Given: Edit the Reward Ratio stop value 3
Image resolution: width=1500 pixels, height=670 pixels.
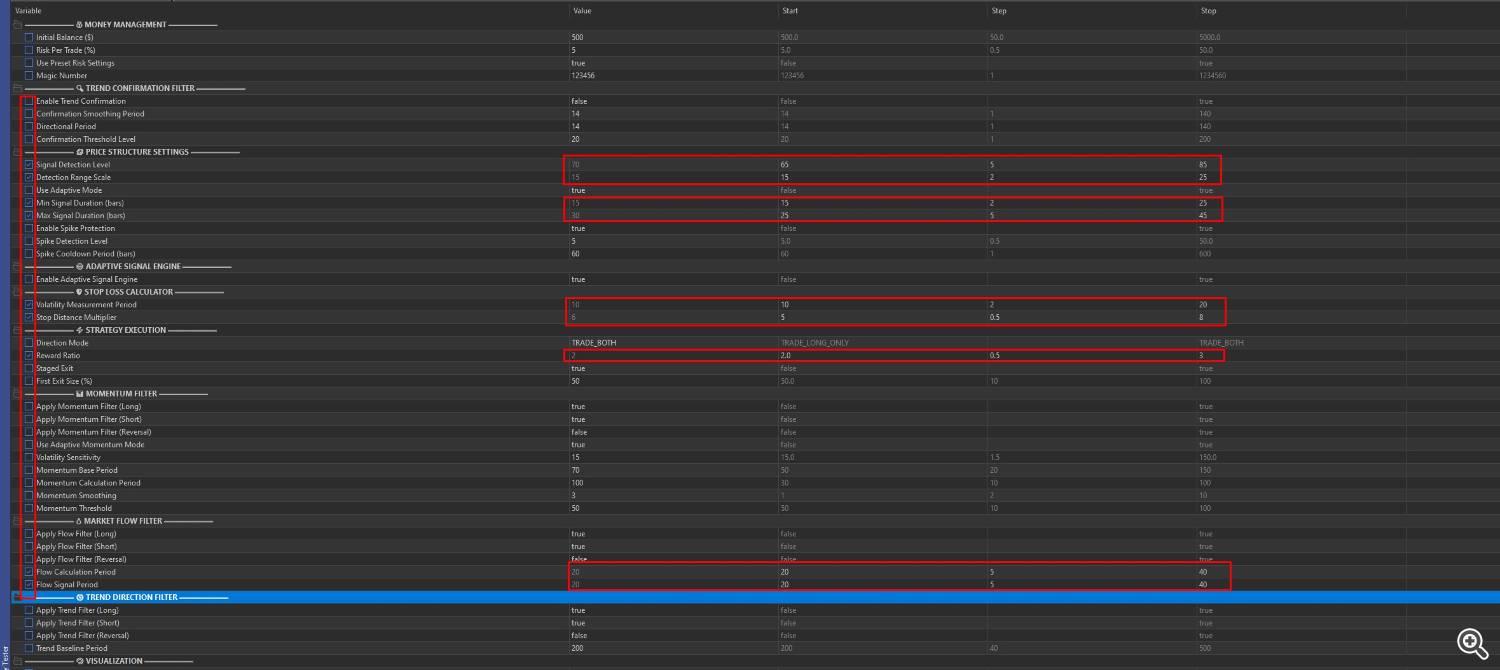Looking at the screenshot, I should (x=1202, y=355).
